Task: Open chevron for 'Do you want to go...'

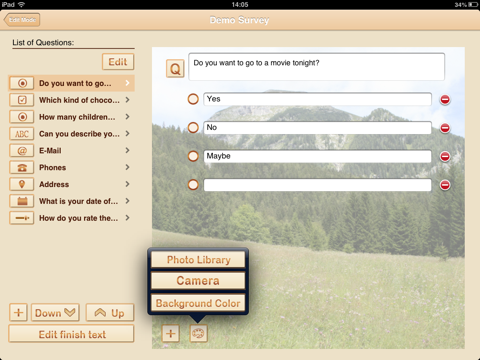Action: click(x=127, y=83)
